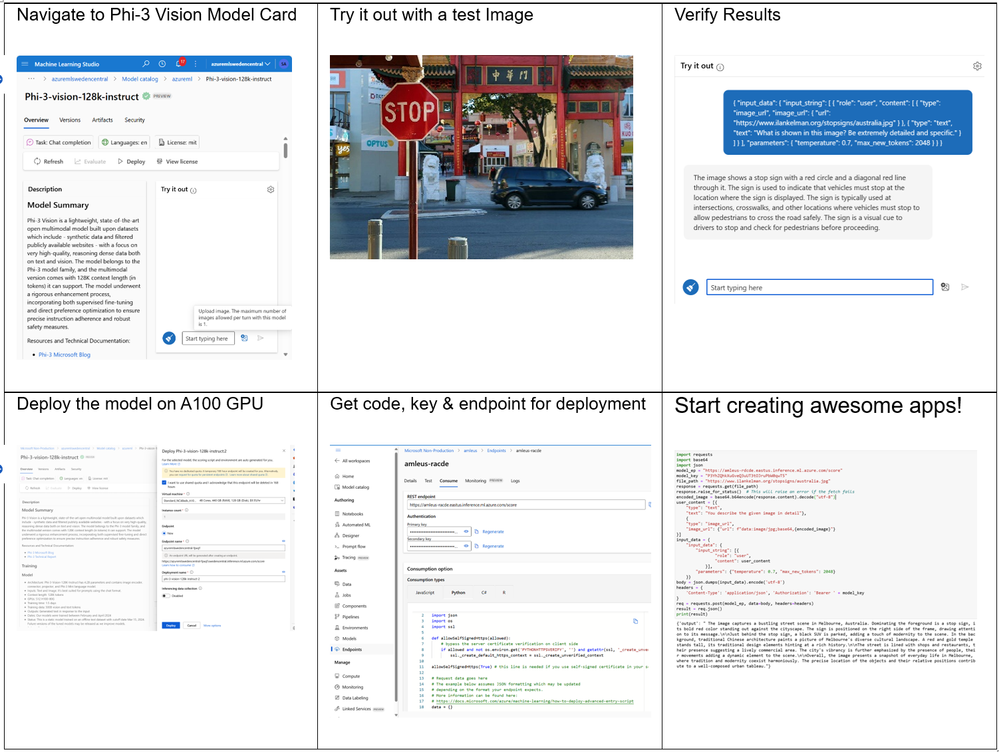Select the Consume tab of amleus-racde

tap(449, 481)
